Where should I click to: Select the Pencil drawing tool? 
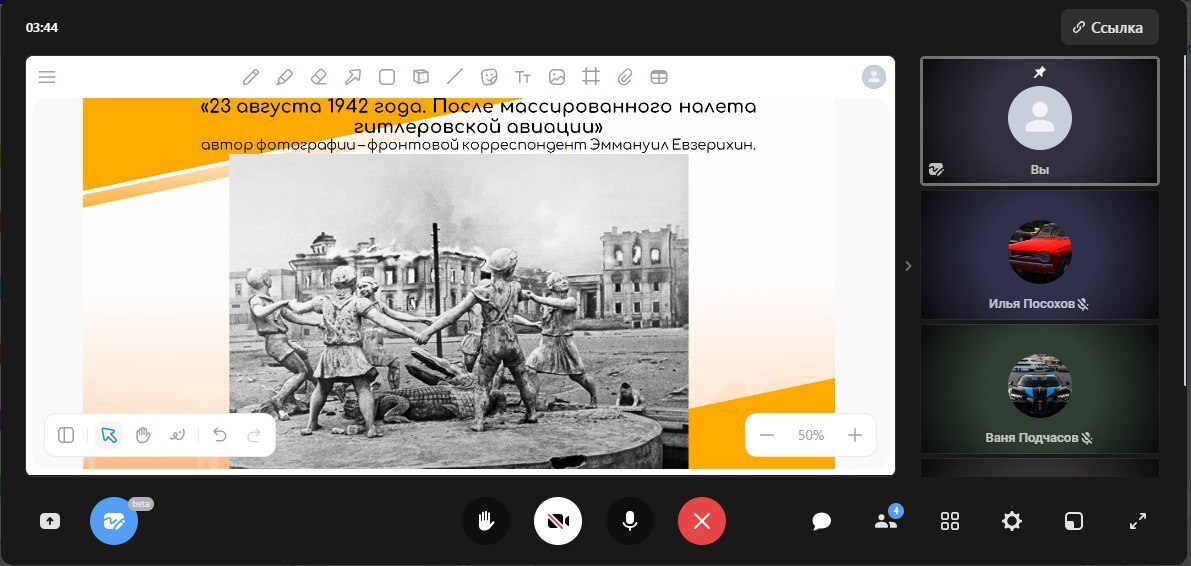251,77
